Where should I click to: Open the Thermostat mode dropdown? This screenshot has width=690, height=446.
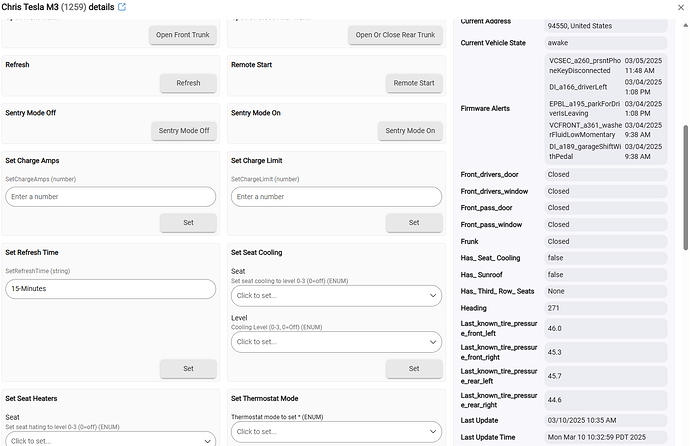[336, 431]
